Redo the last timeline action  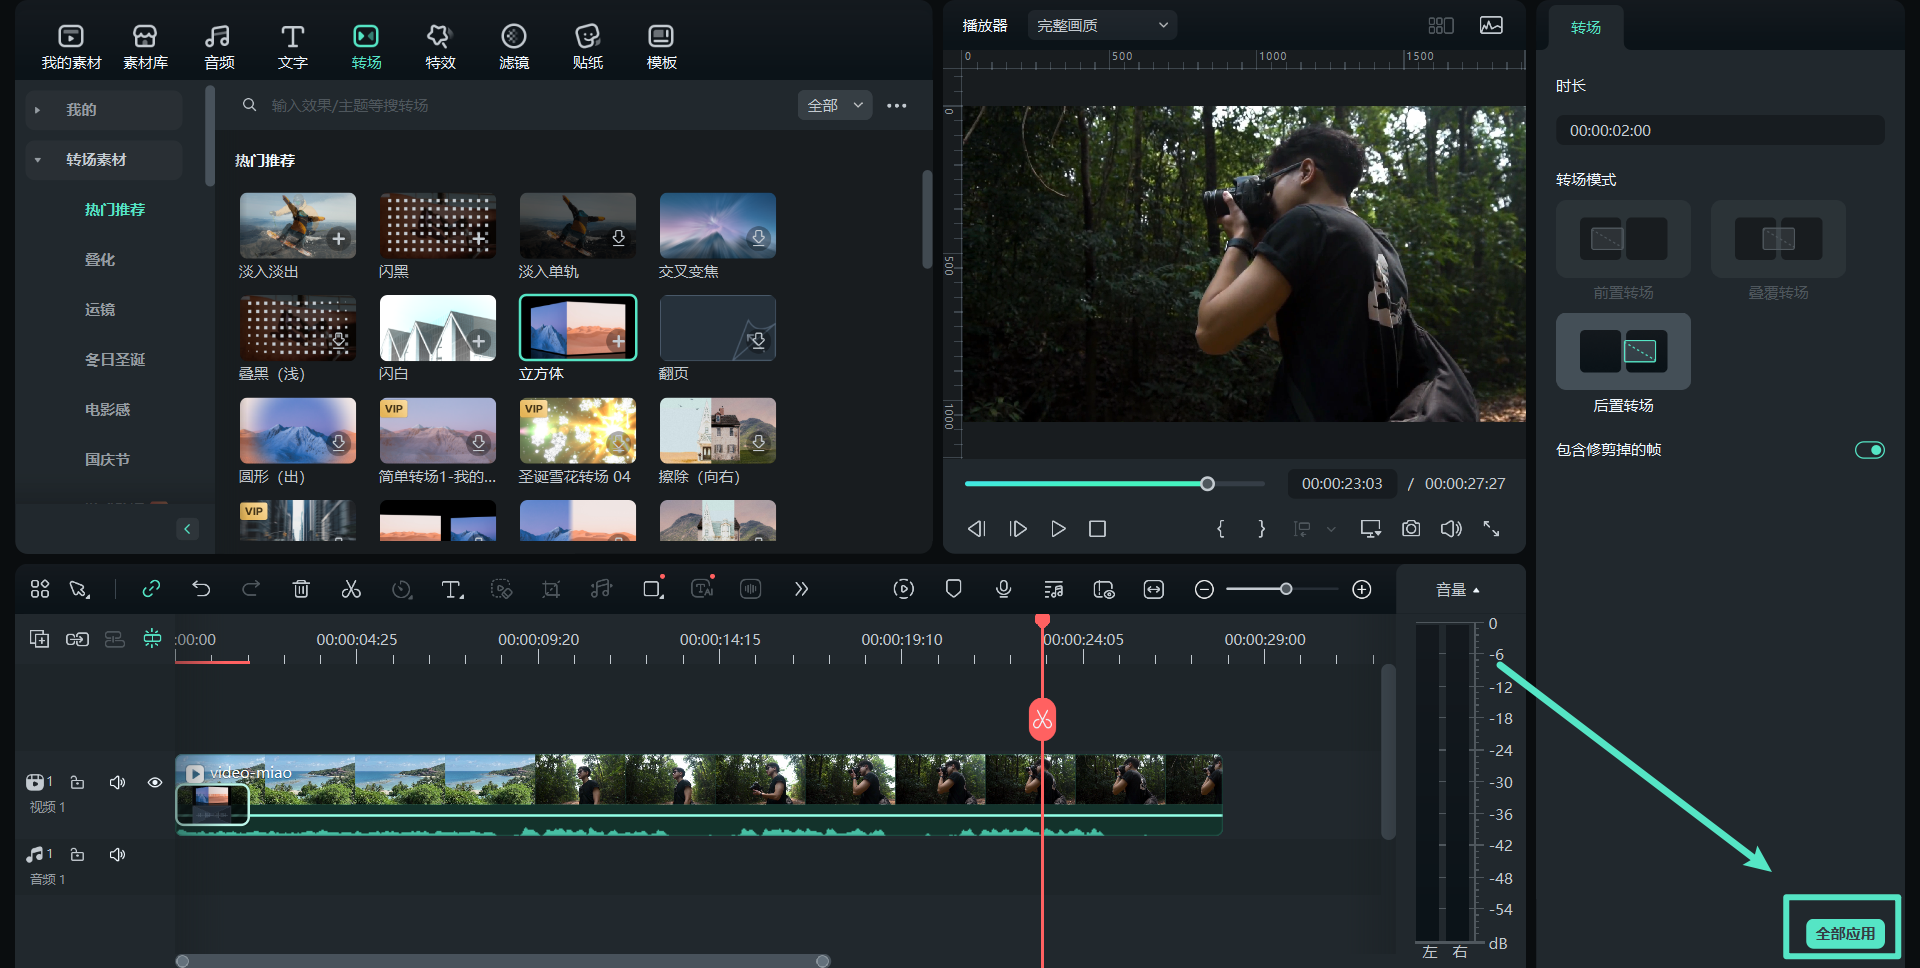(251, 589)
